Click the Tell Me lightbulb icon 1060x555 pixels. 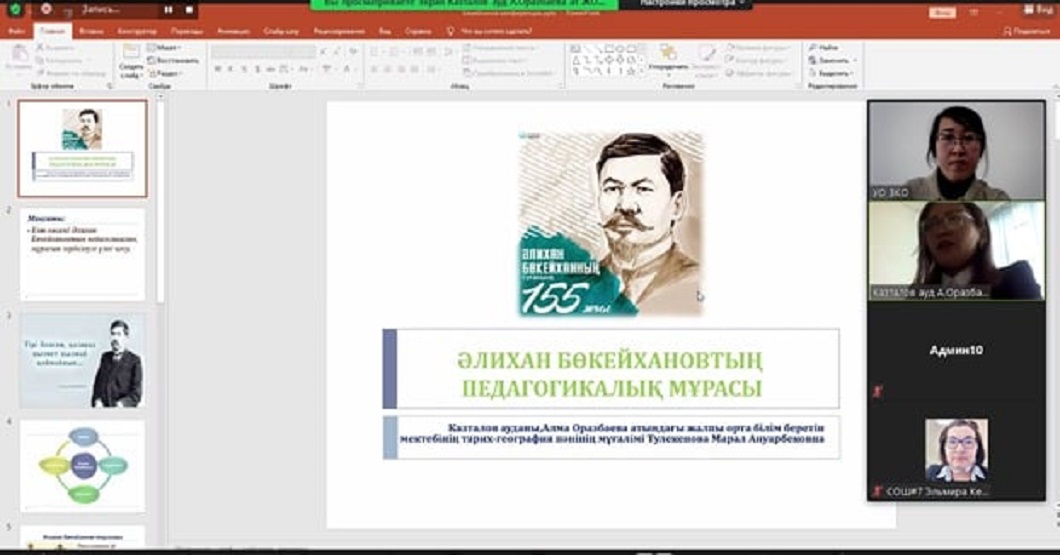pyautogui.click(x=451, y=31)
